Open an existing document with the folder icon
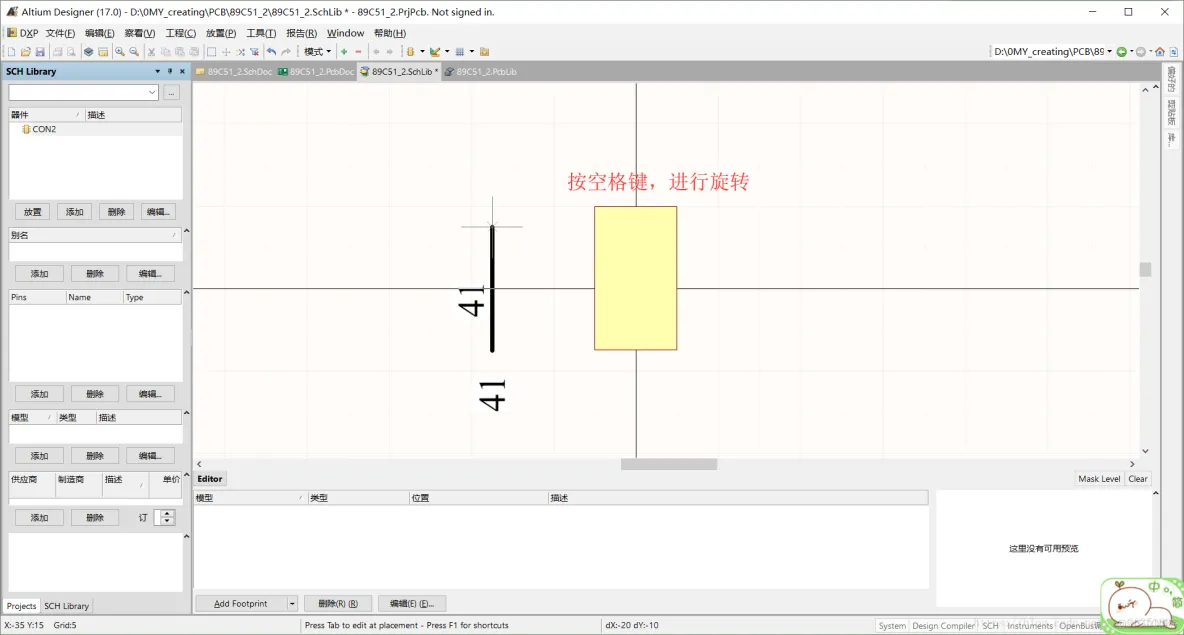This screenshot has height=635, width=1184. pyautogui.click(x=26, y=52)
